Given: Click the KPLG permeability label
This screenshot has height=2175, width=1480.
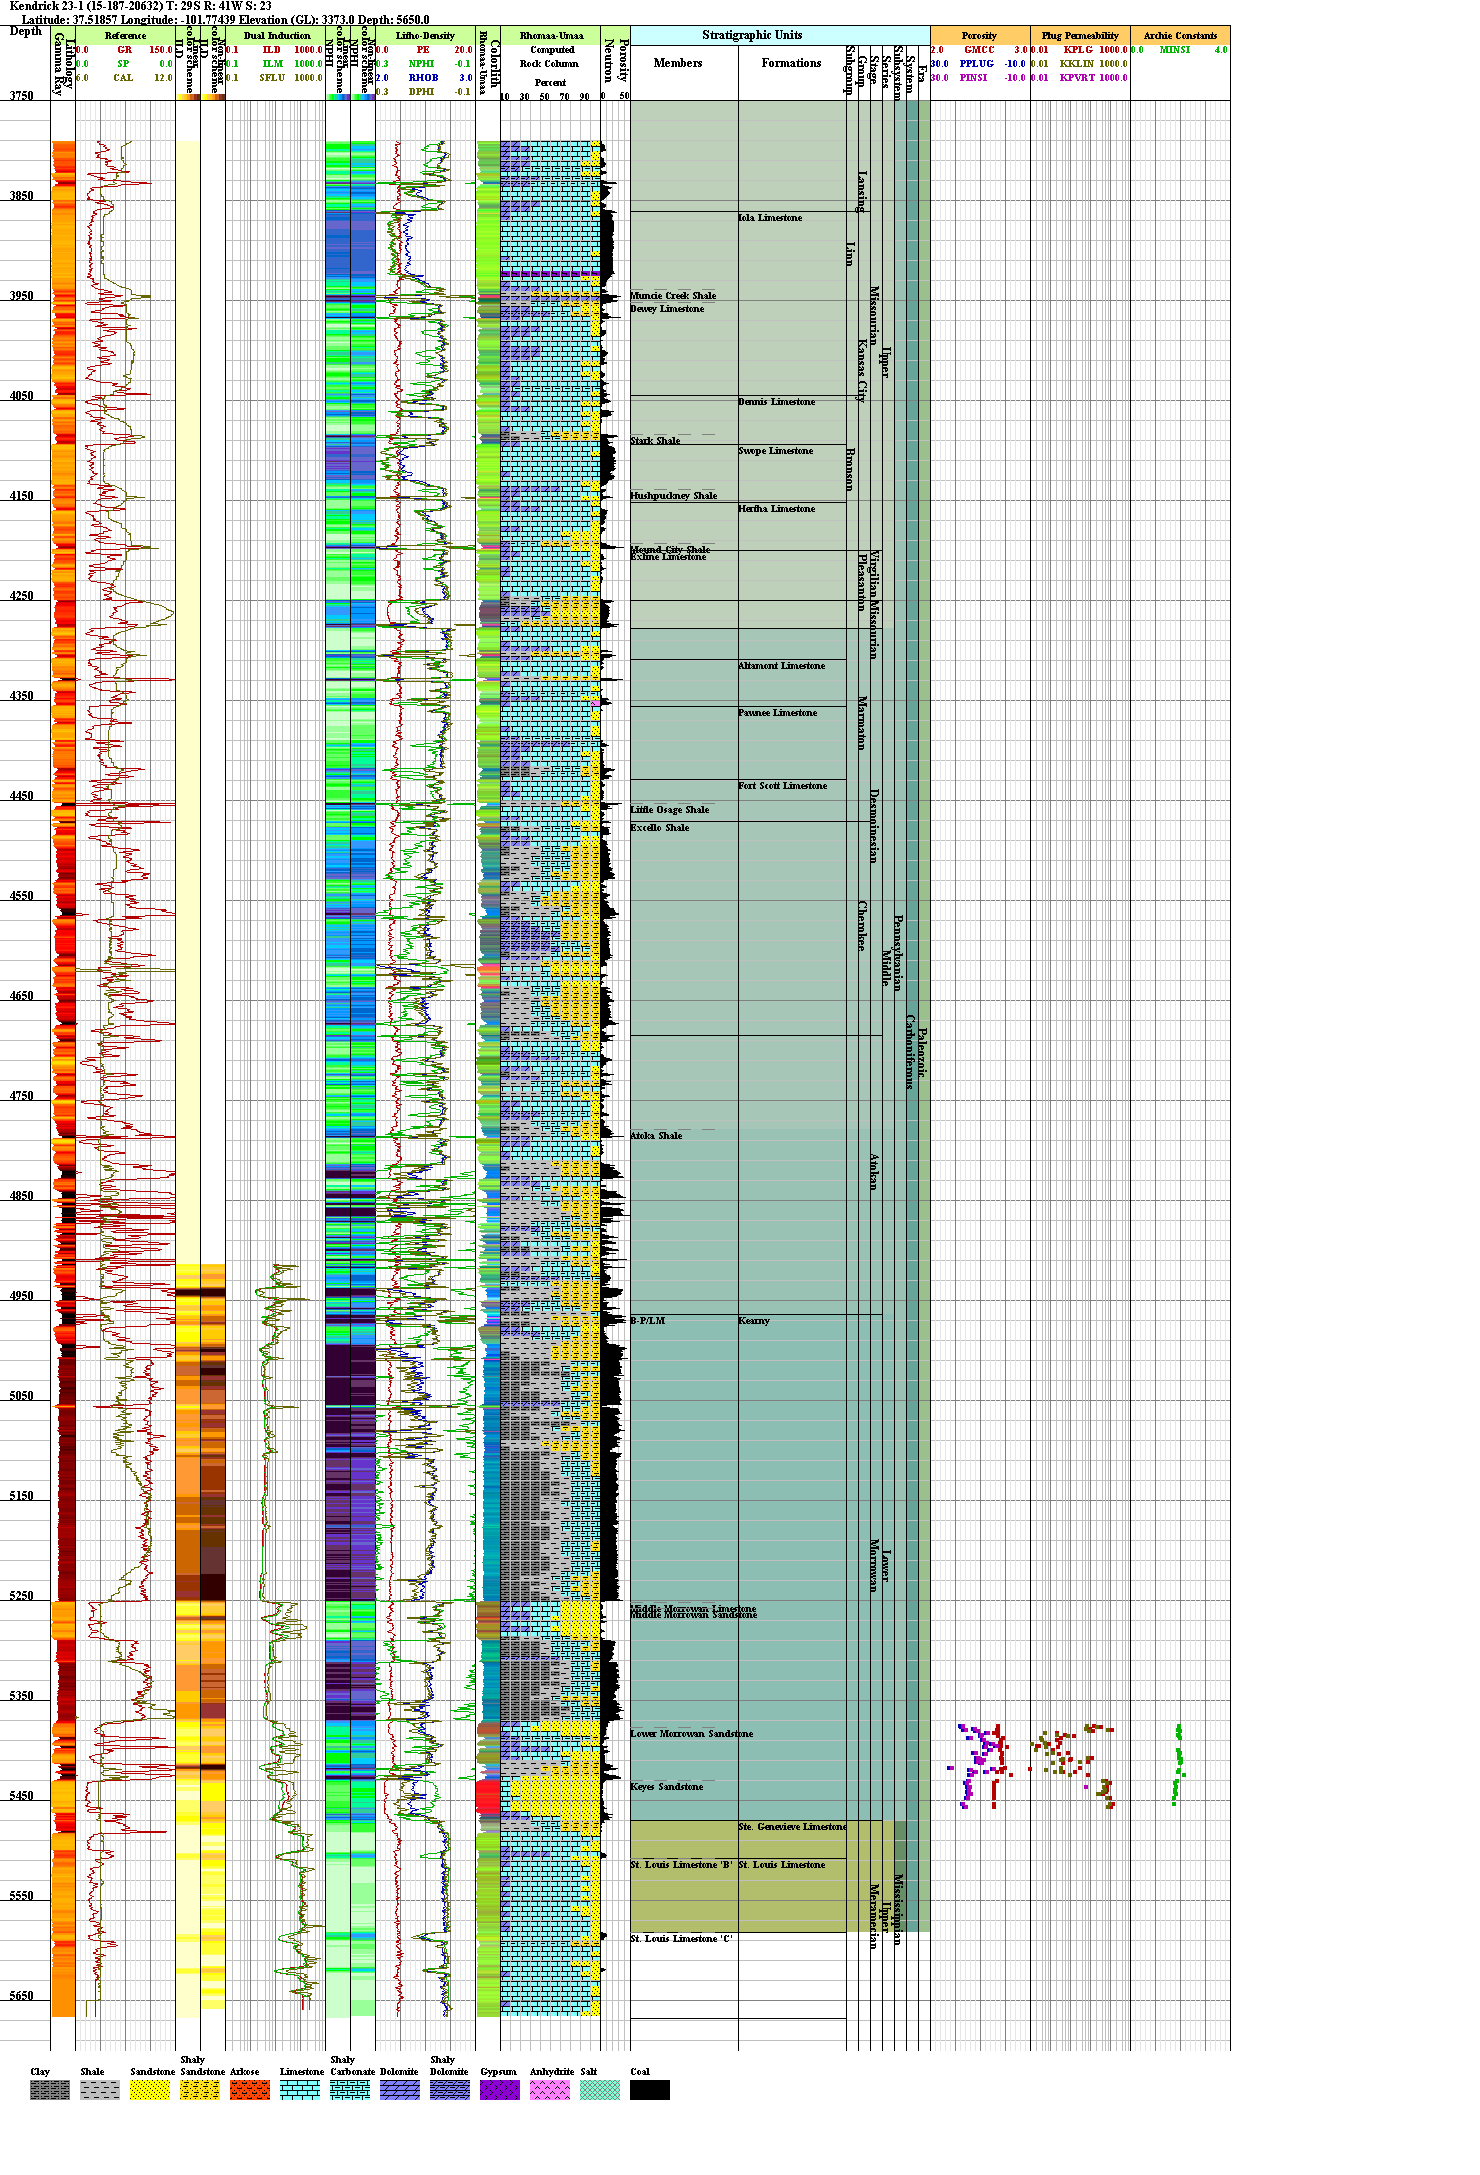Looking at the screenshot, I should coord(1078,50).
